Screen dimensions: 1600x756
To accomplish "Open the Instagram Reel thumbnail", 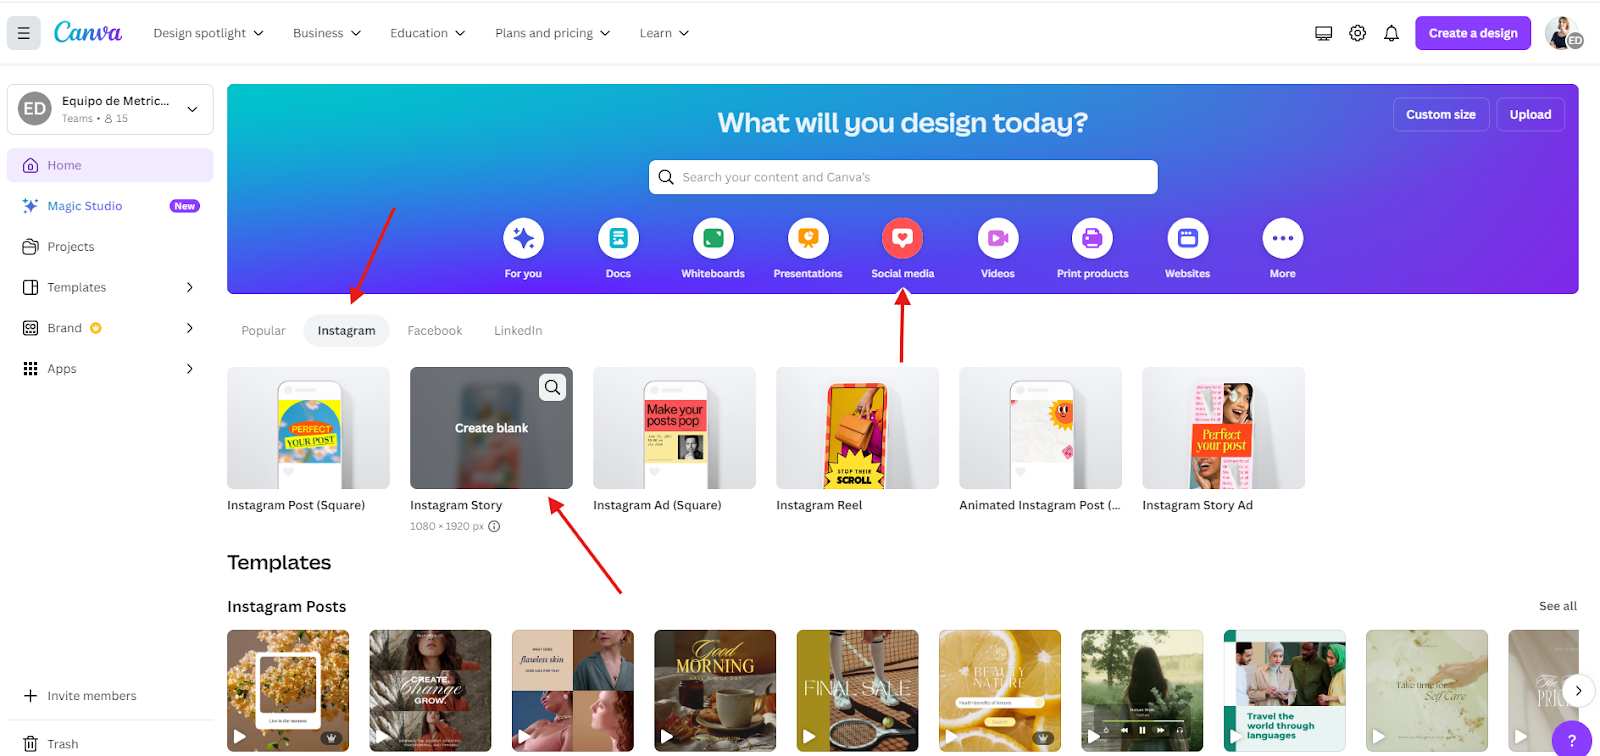I will click(x=857, y=428).
